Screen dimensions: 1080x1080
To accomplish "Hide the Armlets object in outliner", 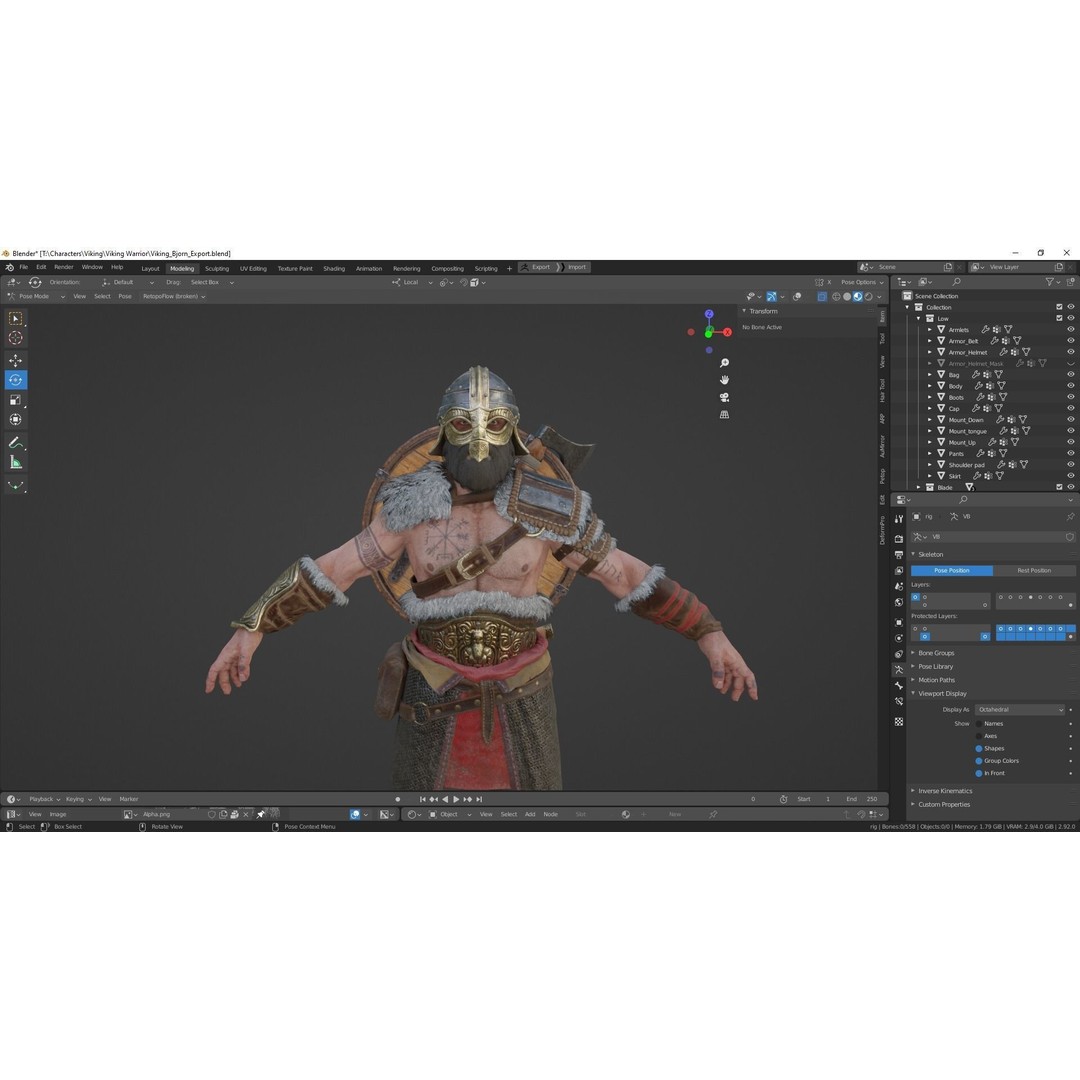I will coord(1070,329).
